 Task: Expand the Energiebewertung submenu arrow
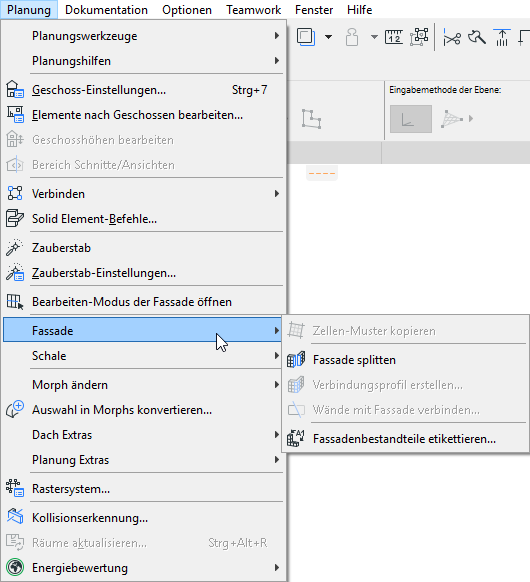tap(277, 568)
